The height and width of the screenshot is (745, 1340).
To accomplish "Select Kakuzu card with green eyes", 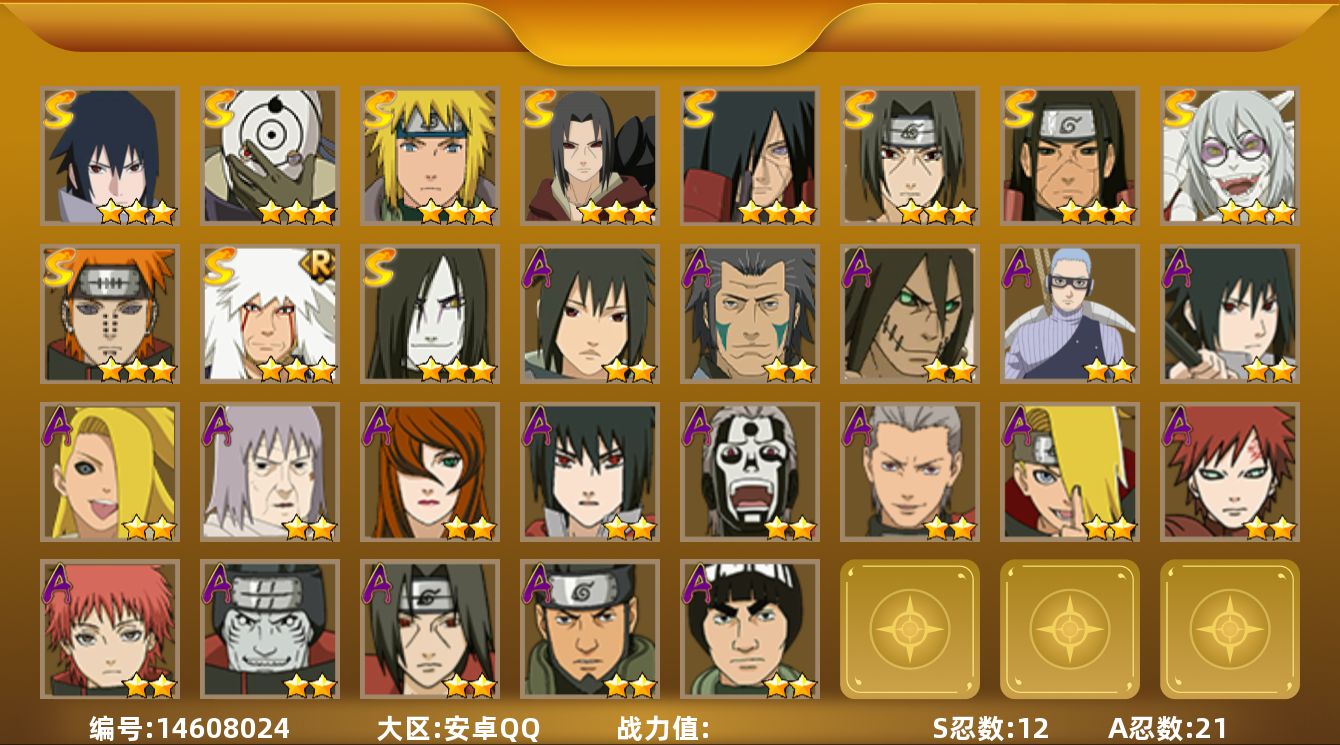I will [x=910, y=314].
